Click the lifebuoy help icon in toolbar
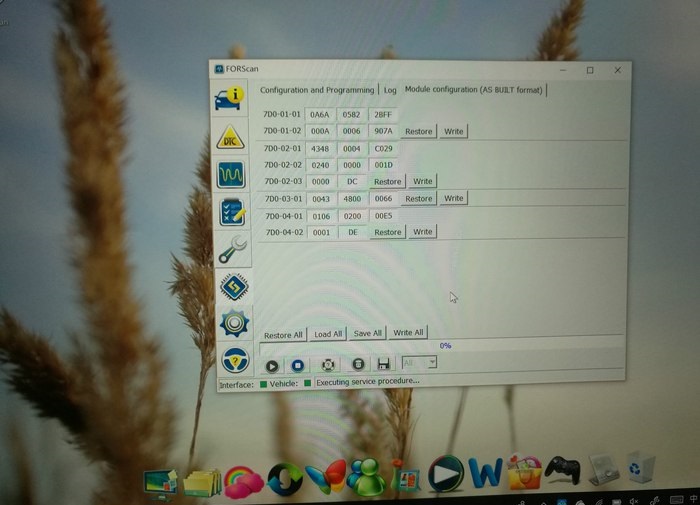 (328, 365)
